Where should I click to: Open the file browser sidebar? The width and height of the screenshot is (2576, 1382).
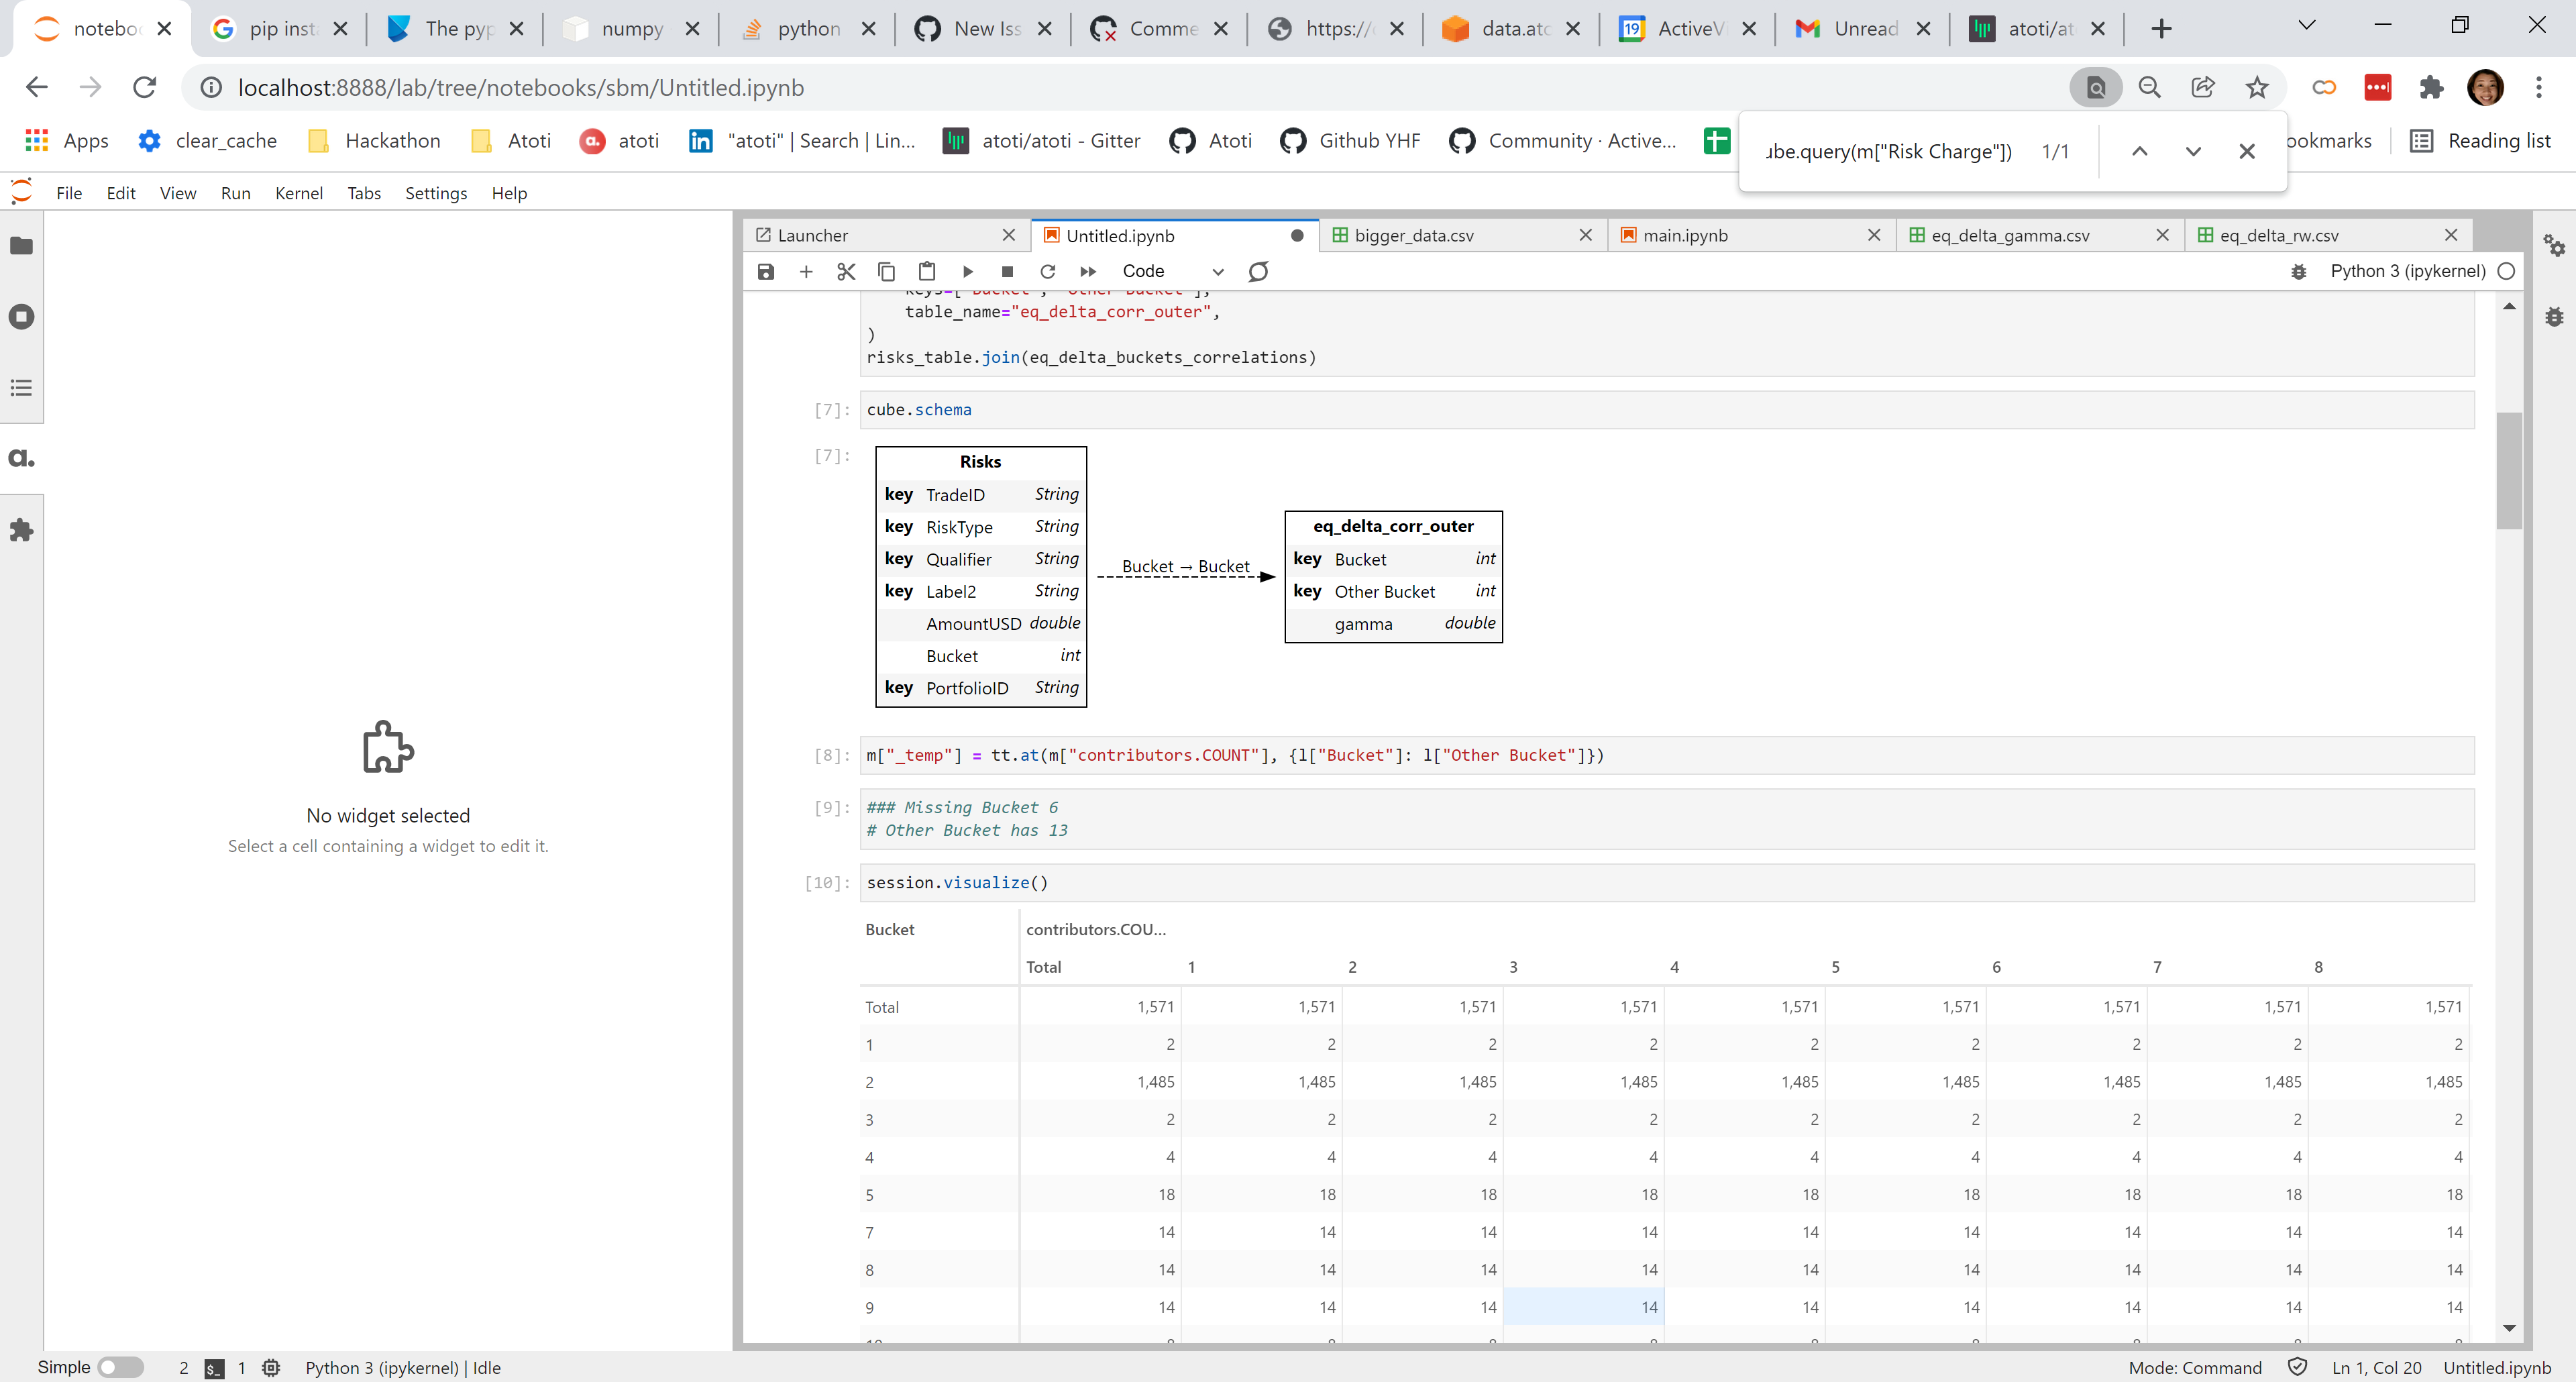(22, 246)
